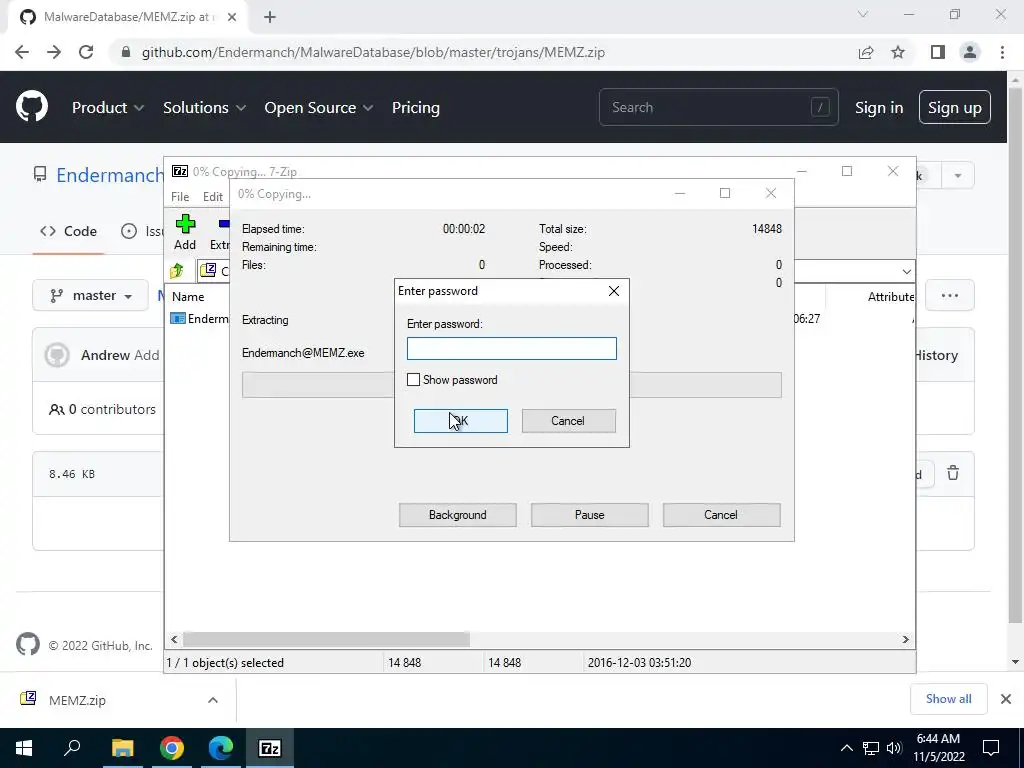Click 7-Zip icon in taskbar

click(270, 748)
